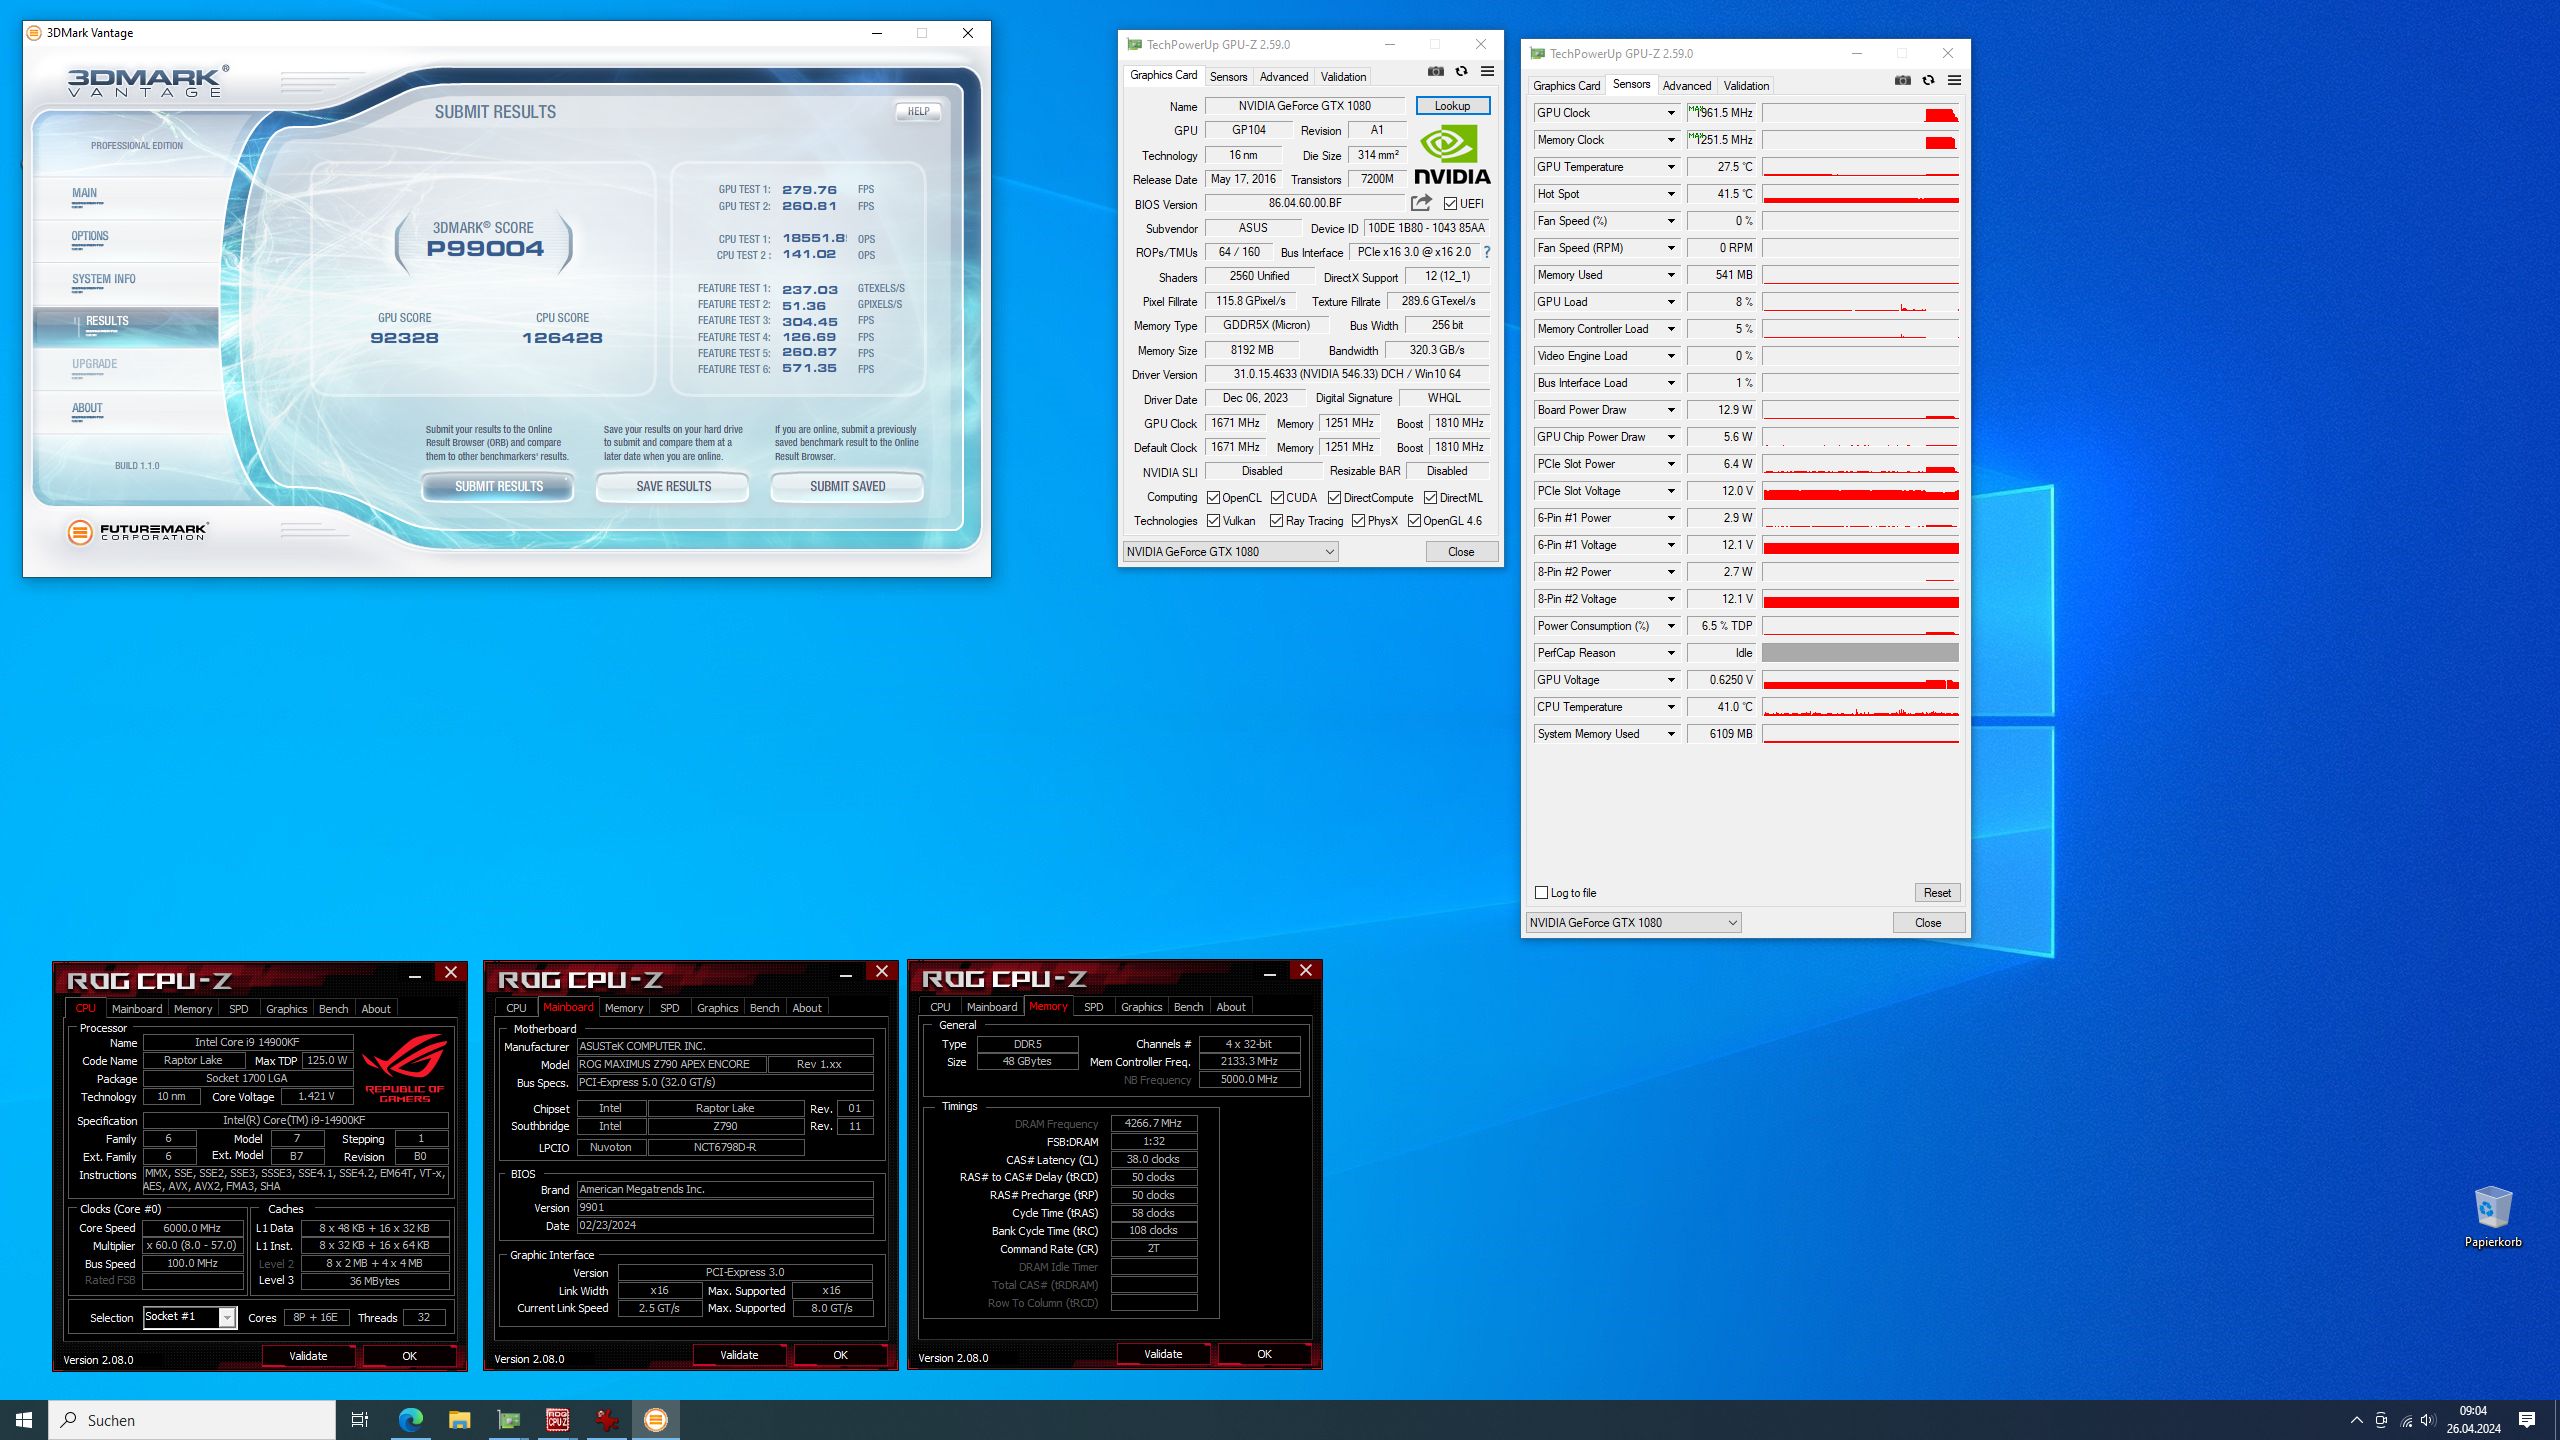Screen dimensions: 2560x1440
Task: Click the HELP button in 3DMark Vantage
Action: pyautogui.click(x=918, y=112)
